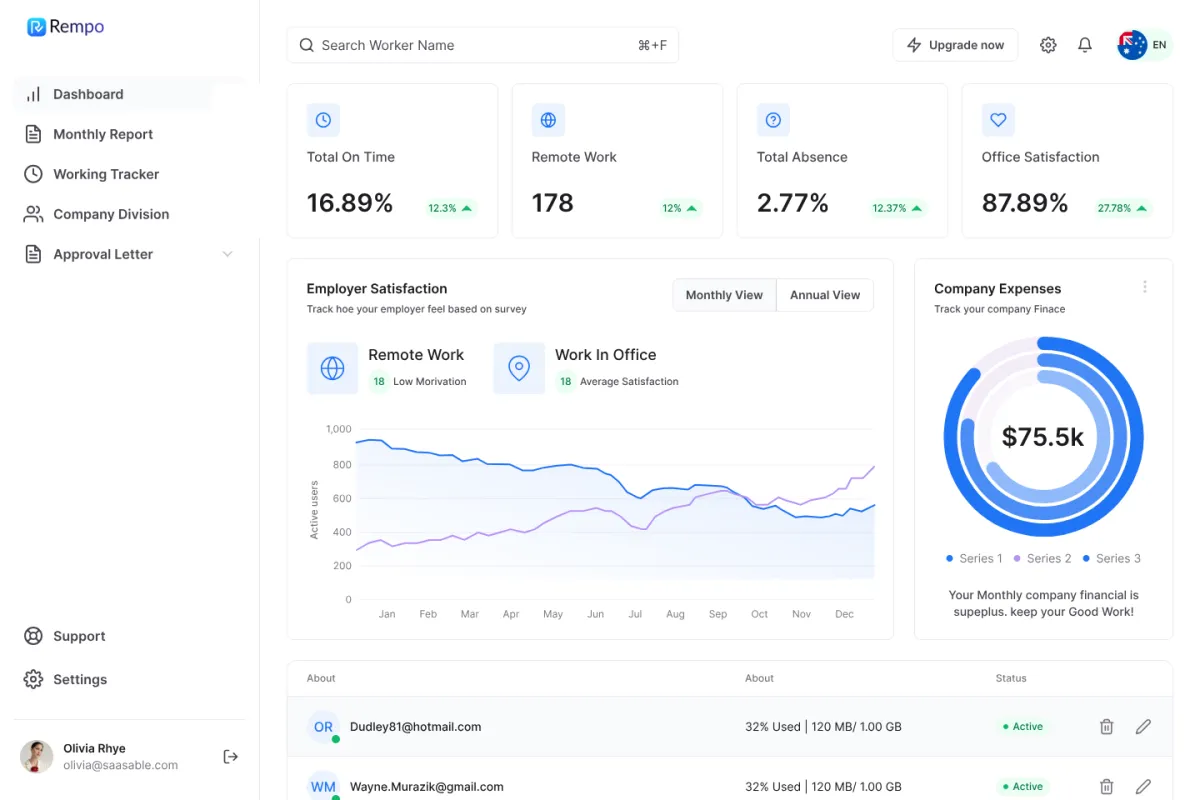Screen dimensions: 1200x800
Task: Click the logout icon beside Olivia Rhye
Action: pos(230,757)
